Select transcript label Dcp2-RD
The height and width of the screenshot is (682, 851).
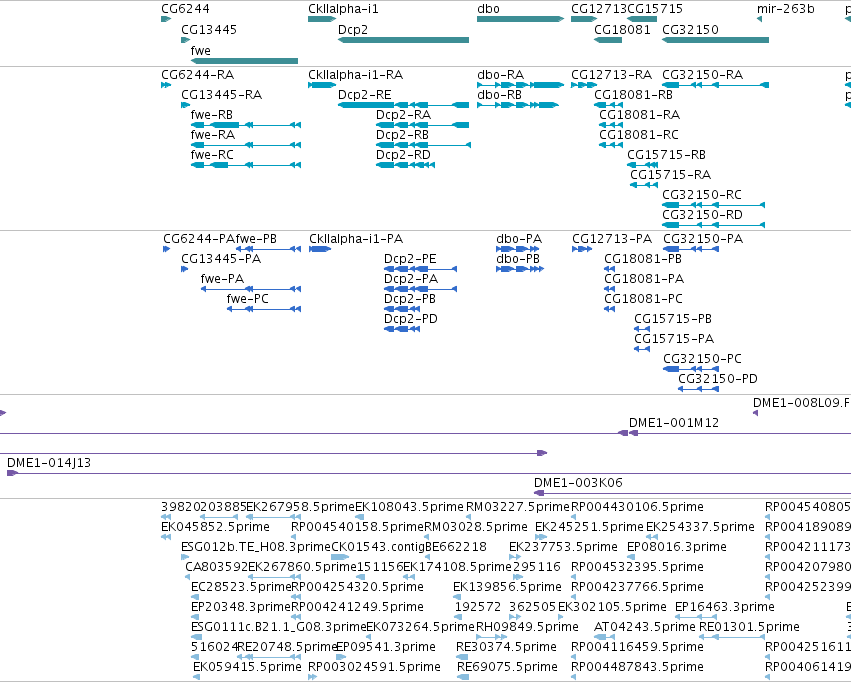pyautogui.click(x=403, y=155)
